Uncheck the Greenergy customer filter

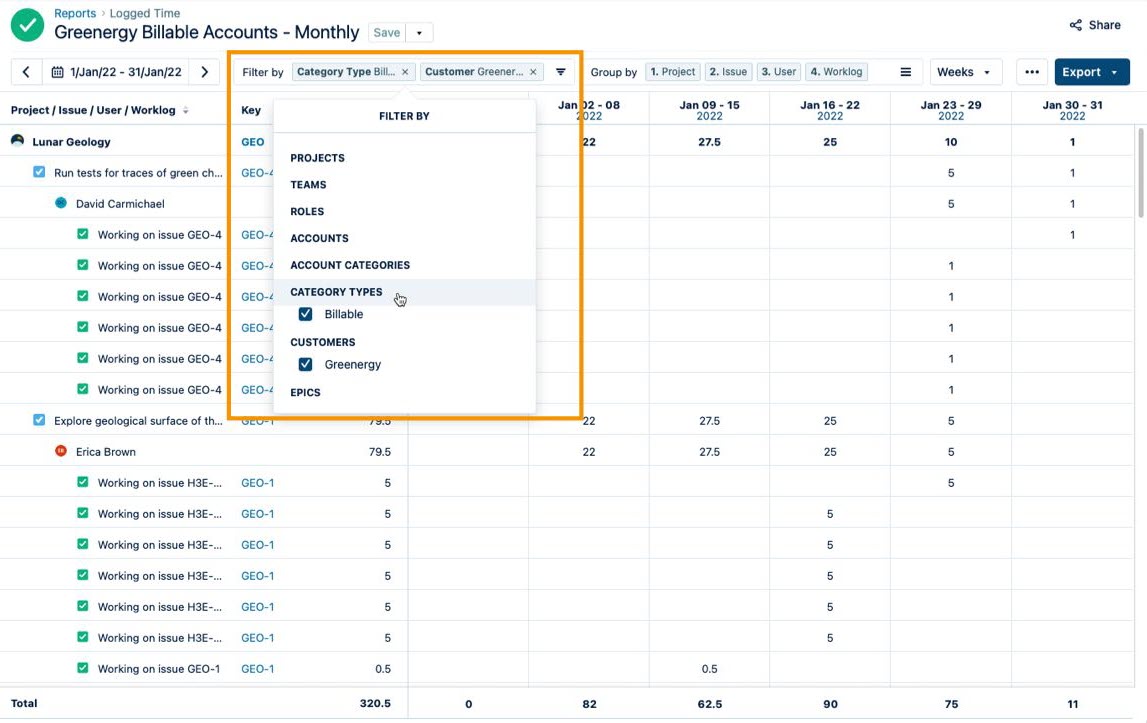(305, 364)
